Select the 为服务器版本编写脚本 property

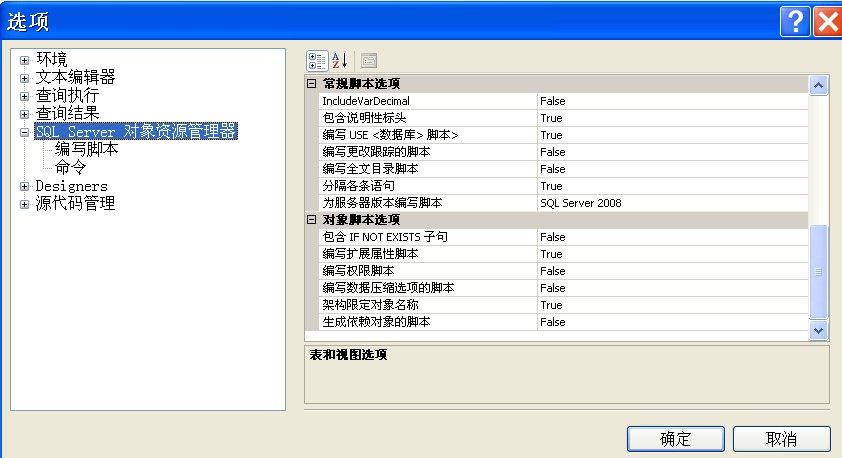[564, 203]
